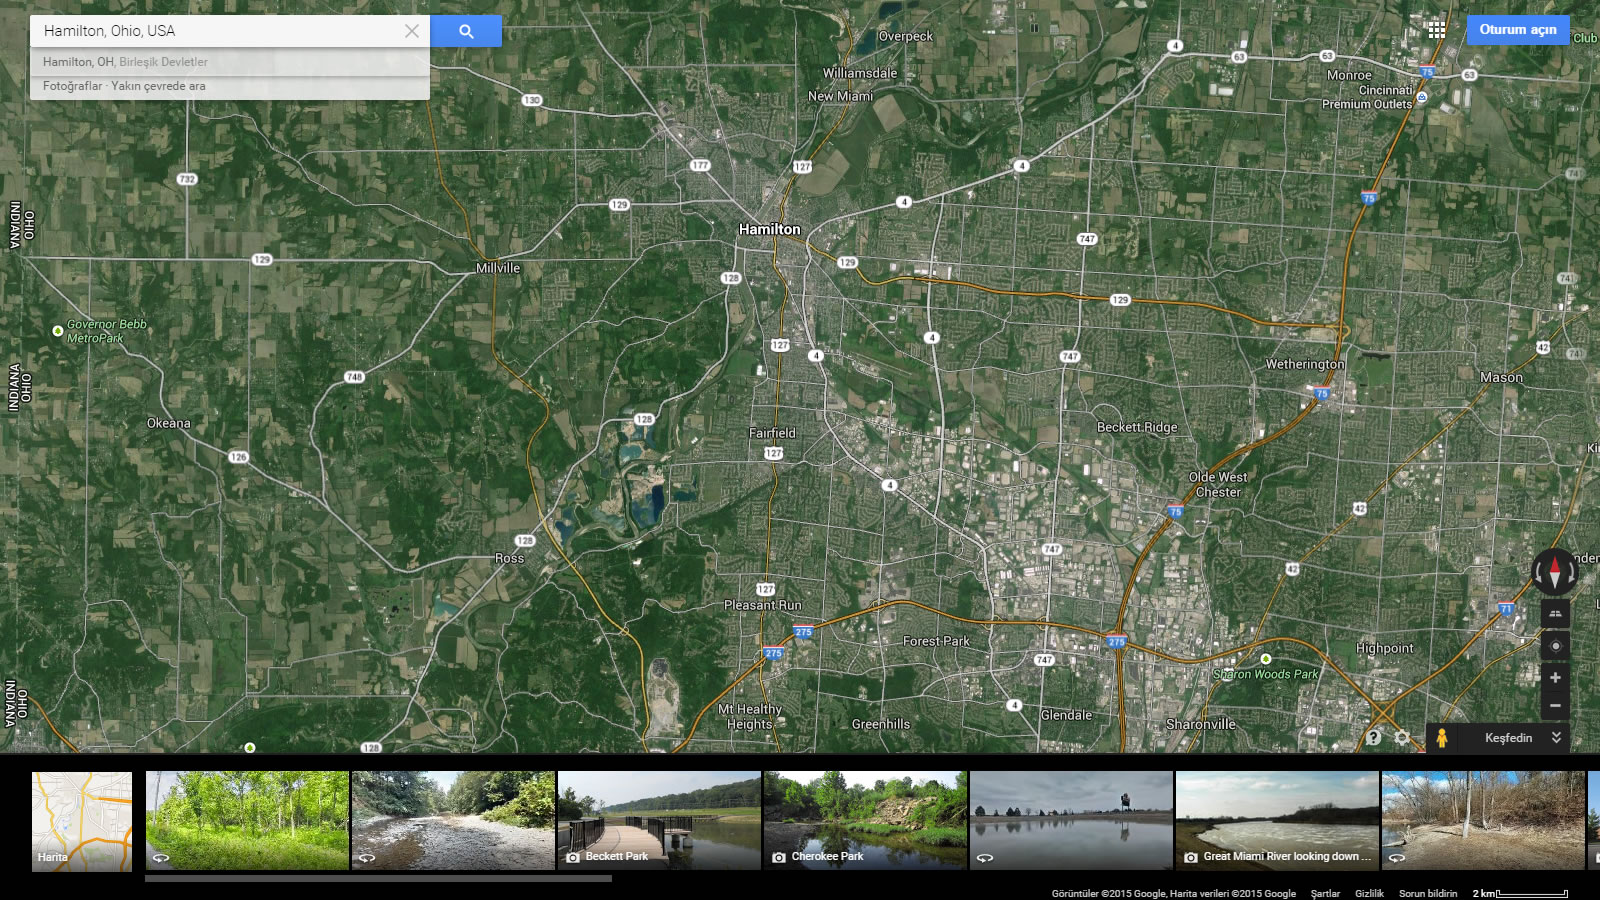1600x900 pixels.
Task: Open the Beckett Park photo thumbnail
Action: (x=659, y=820)
